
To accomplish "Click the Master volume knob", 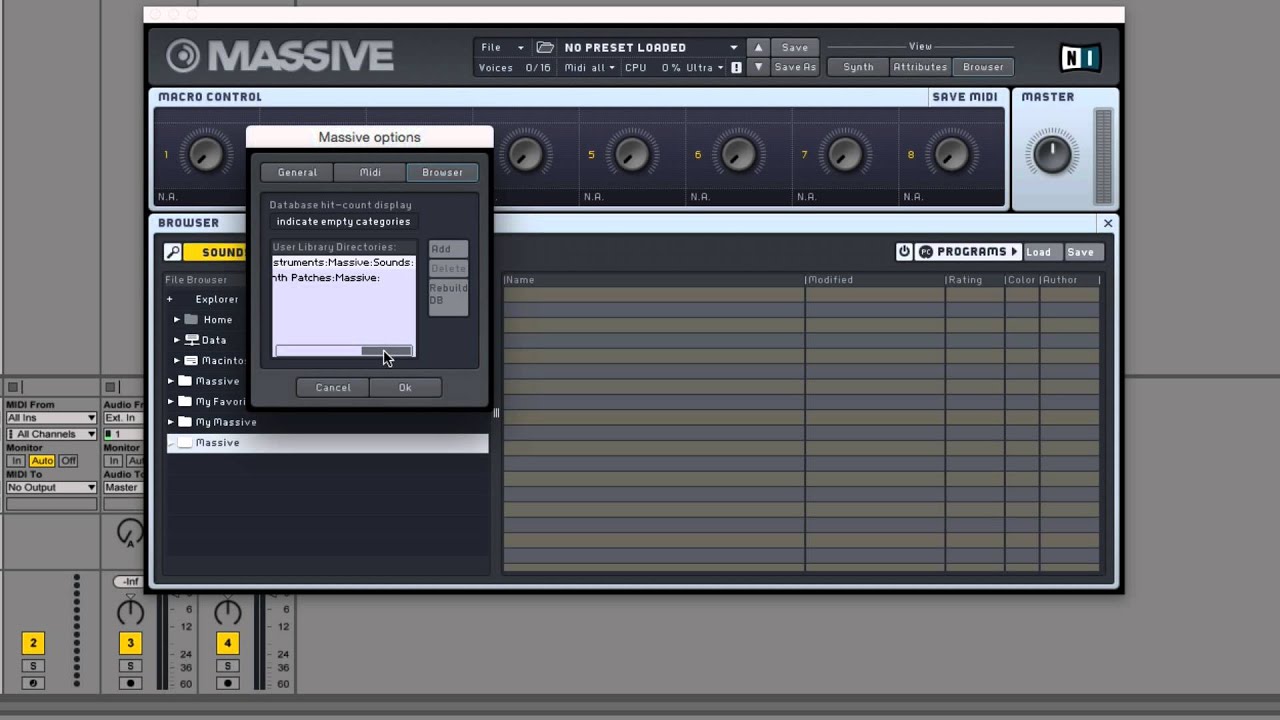I will tap(1051, 154).
